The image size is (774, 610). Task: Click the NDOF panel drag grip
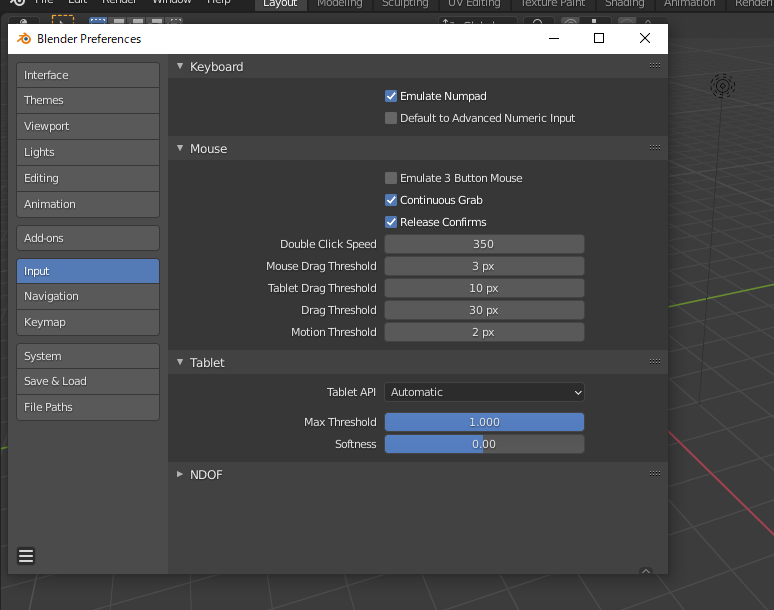655,474
